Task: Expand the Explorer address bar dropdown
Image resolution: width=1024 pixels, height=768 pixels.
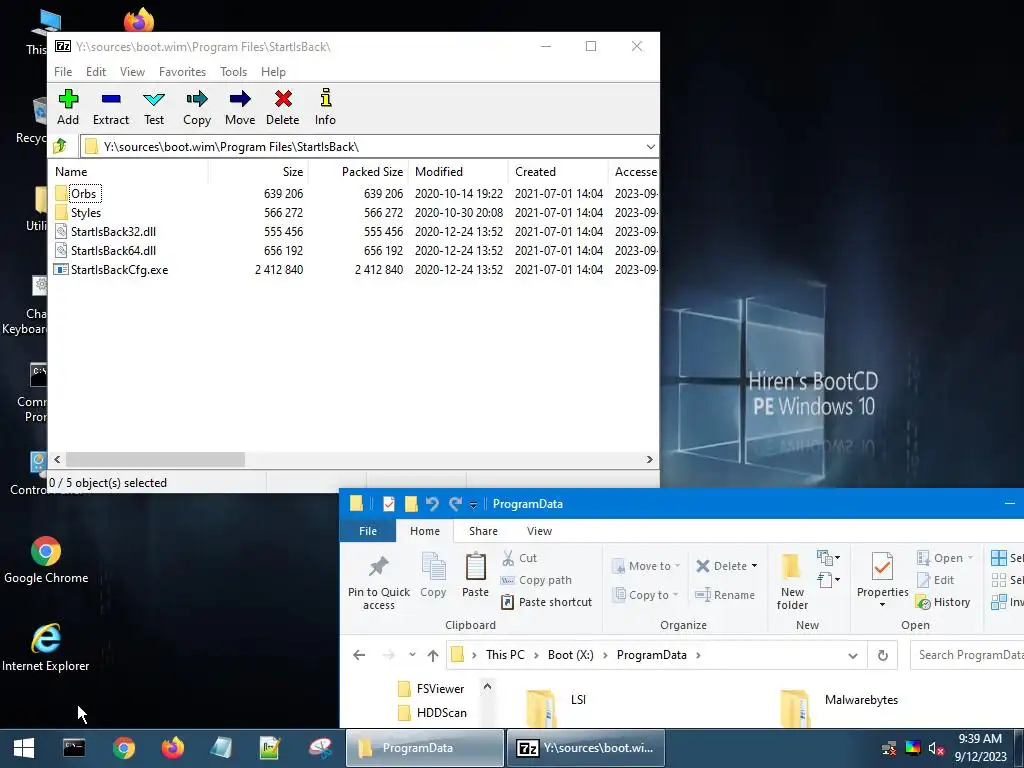Action: pos(853,656)
